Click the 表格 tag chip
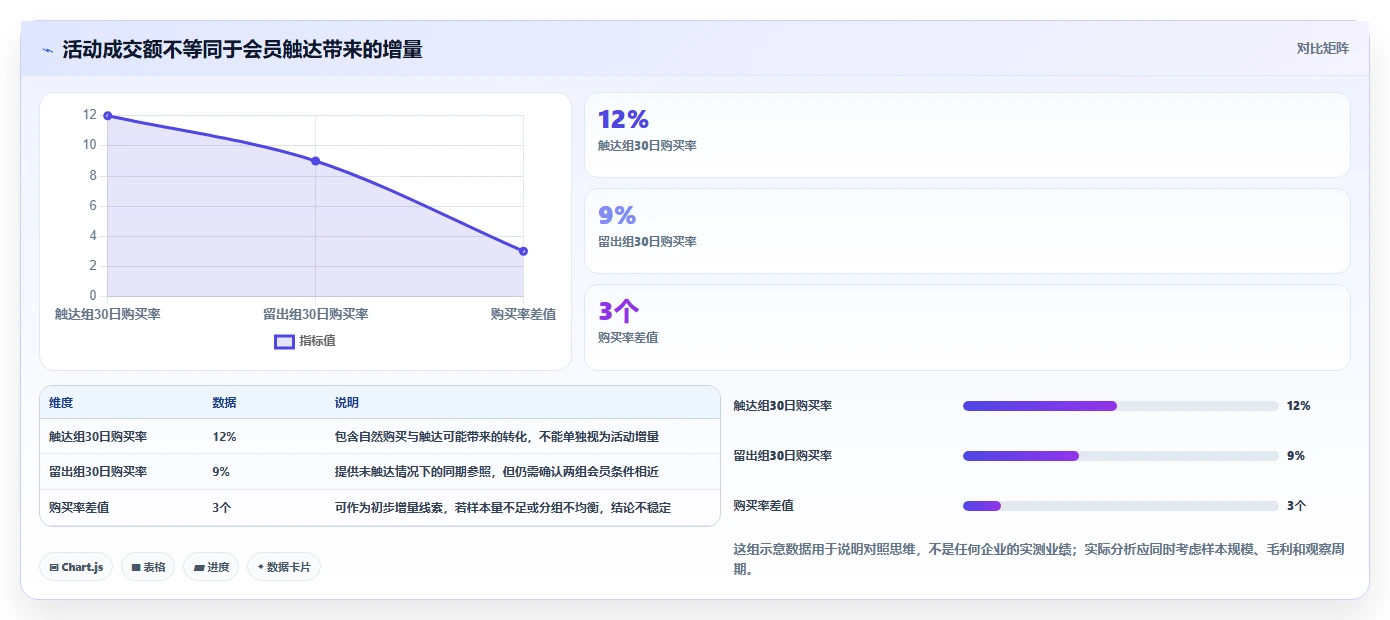 point(148,567)
